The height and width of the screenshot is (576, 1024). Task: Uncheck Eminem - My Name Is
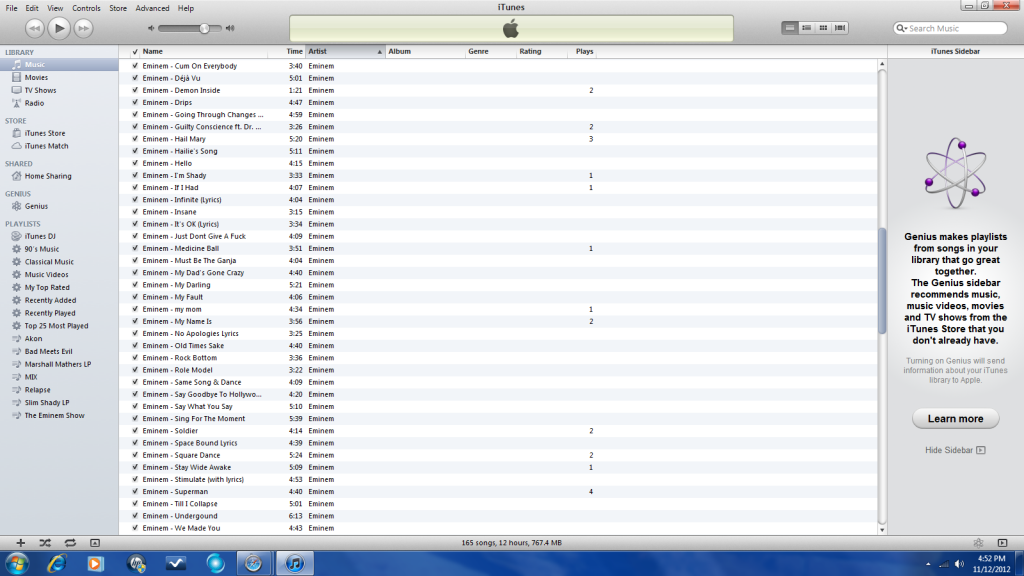coord(135,321)
